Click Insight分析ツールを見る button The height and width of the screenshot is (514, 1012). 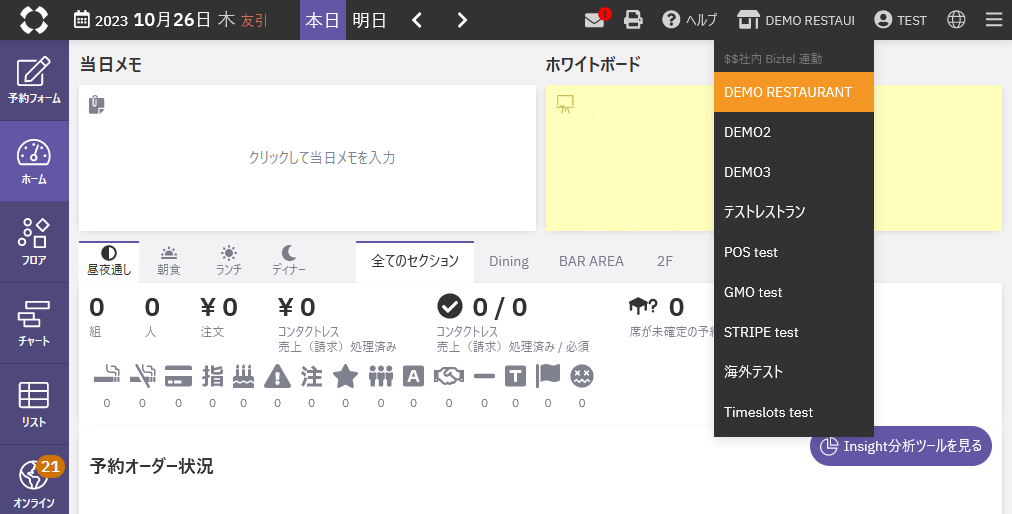(x=900, y=446)
